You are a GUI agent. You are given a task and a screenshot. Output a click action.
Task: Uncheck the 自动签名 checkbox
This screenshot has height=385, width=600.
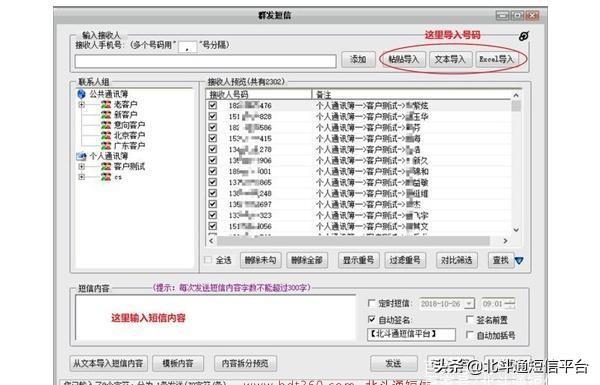coord(371,319)
